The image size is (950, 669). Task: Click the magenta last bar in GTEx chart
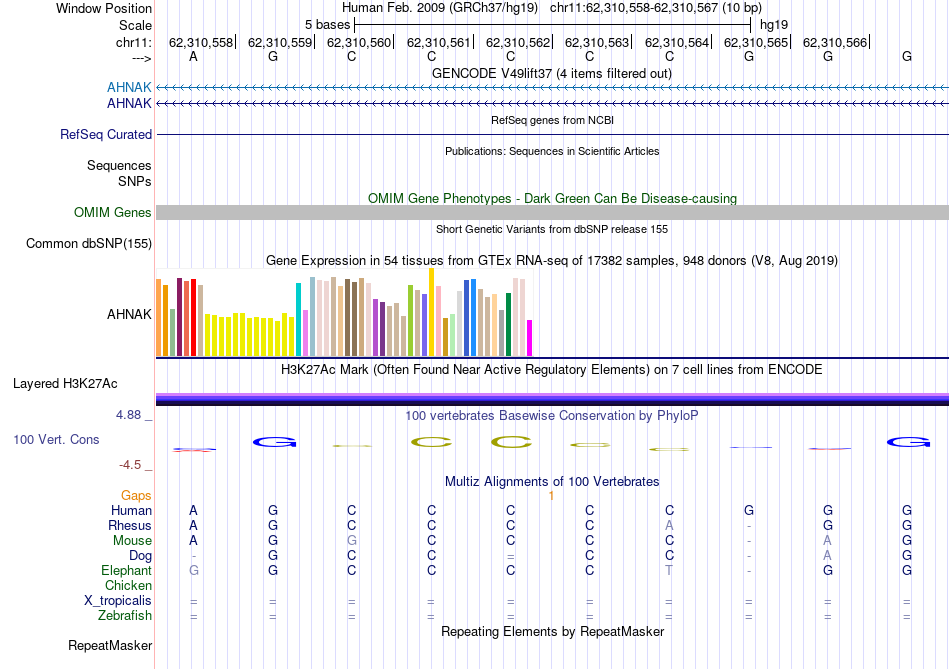click(x=530, y=338)
